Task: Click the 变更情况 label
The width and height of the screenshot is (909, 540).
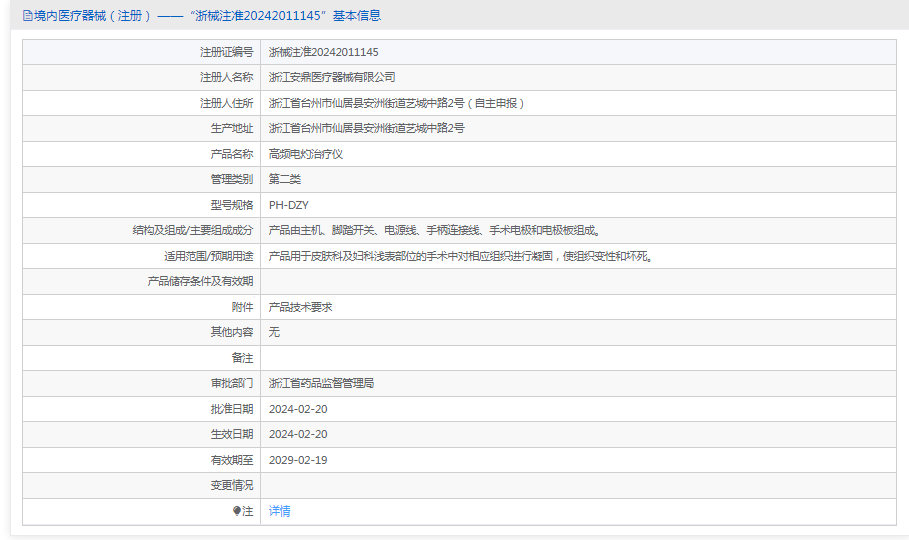Action: click(232, 485)
